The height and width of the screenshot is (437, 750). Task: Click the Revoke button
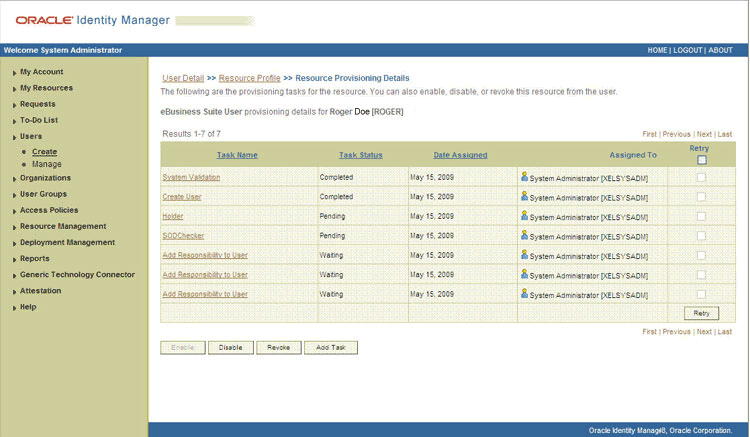[279, 348]
